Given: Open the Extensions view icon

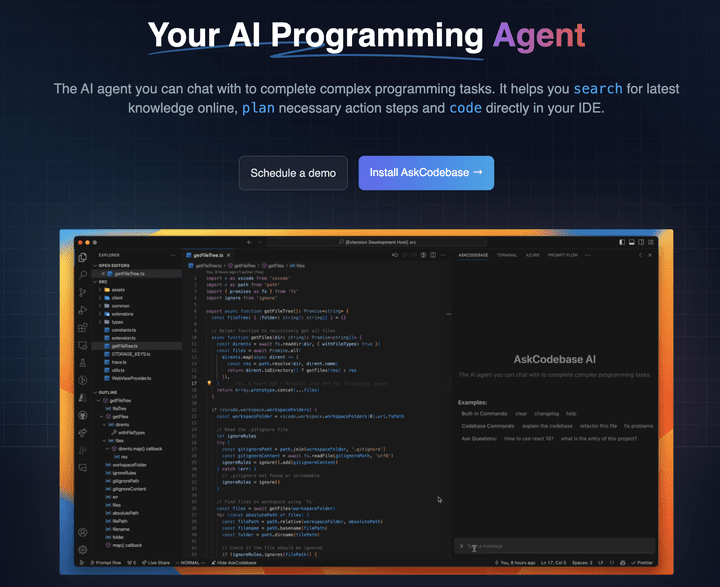Looking at the screenshot, I should click(x=83, y=327).
